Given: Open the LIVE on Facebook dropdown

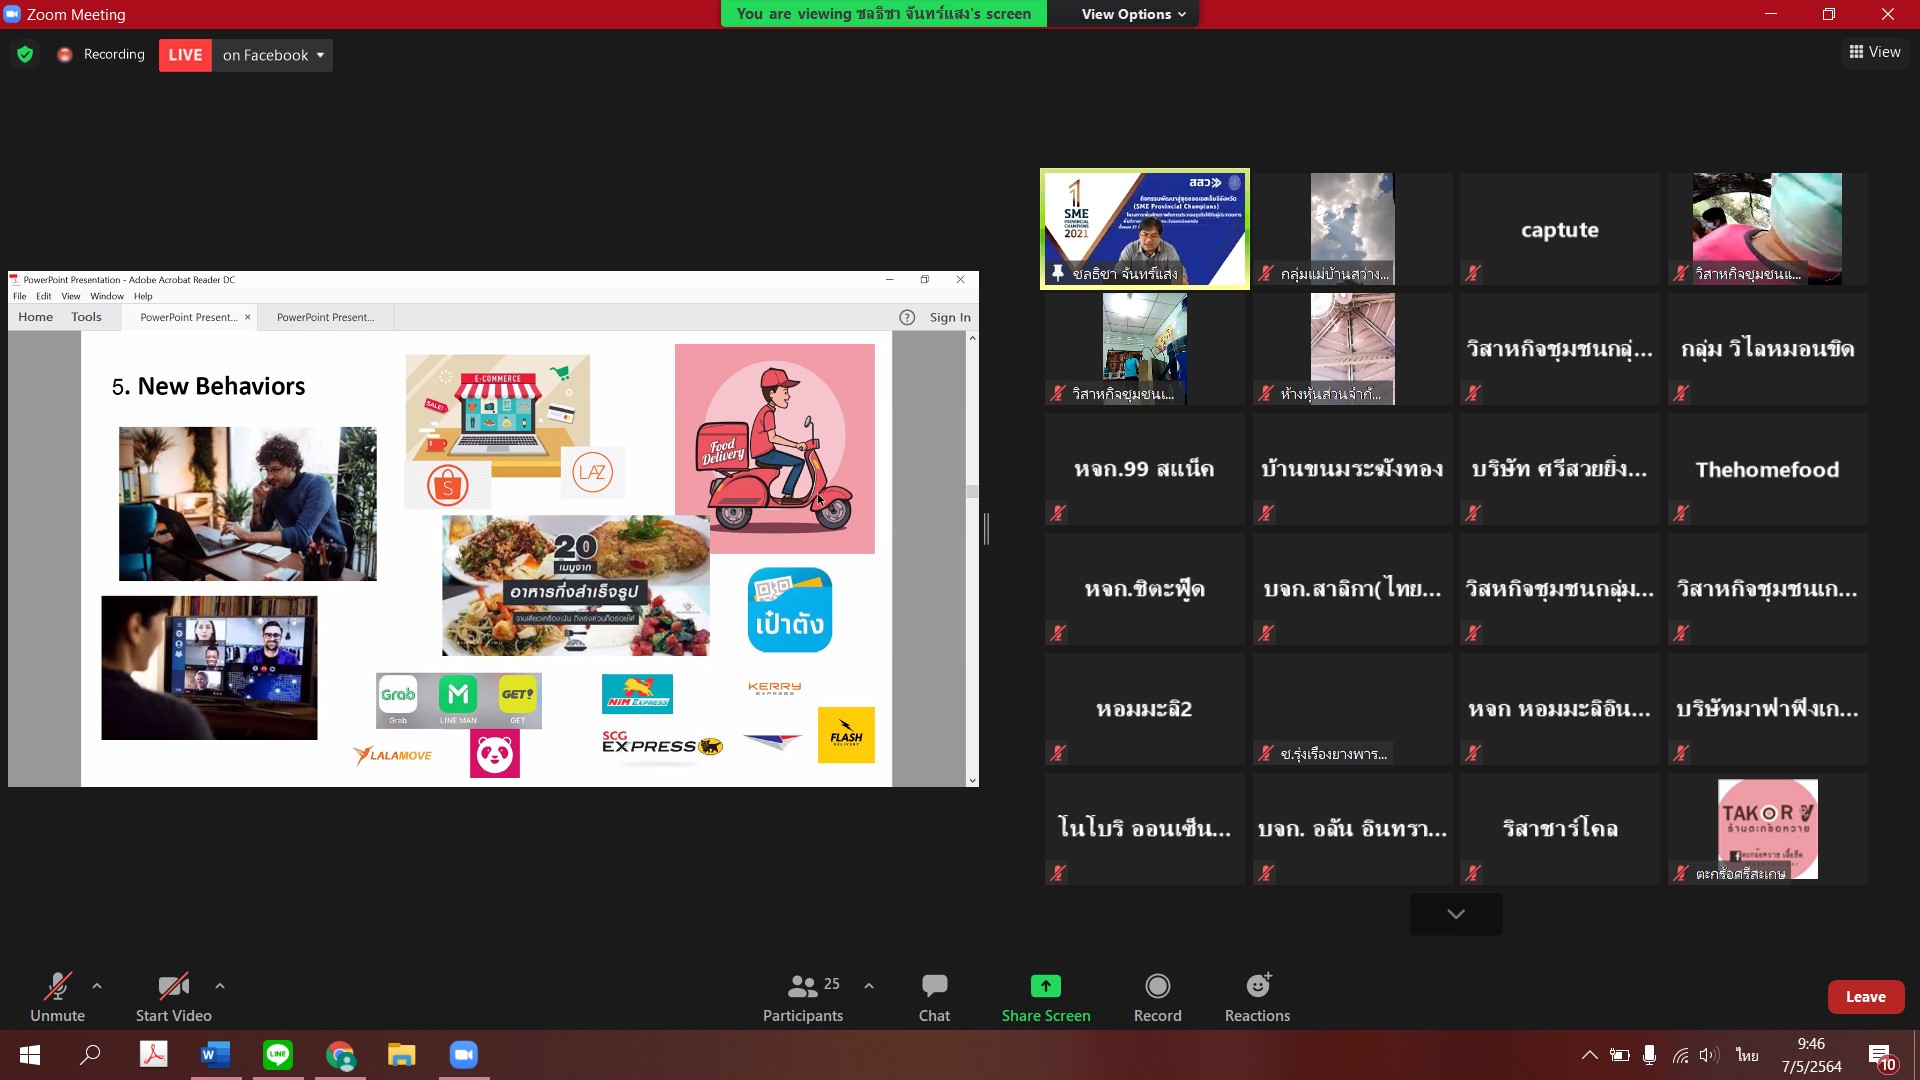Looking at the screenshot, I should click(x=273, y=55).
